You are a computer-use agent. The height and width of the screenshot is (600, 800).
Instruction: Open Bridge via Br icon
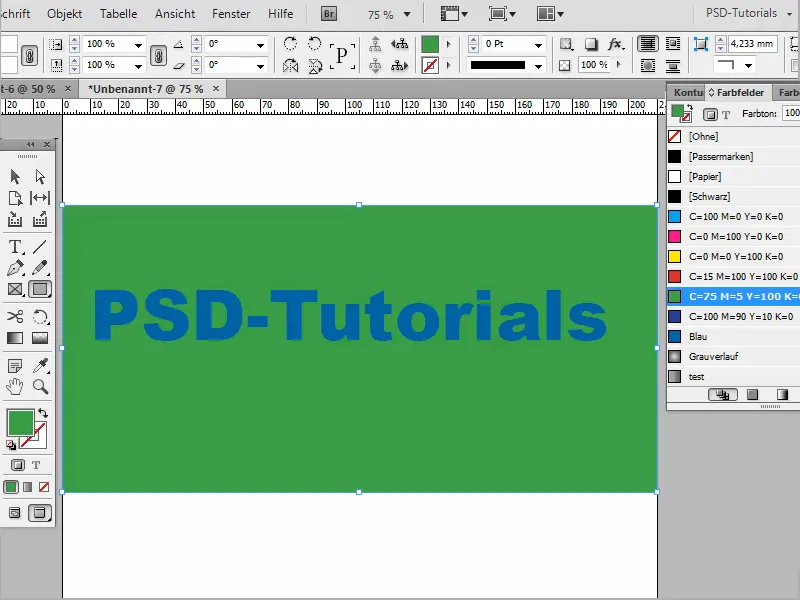pos(329,14)
